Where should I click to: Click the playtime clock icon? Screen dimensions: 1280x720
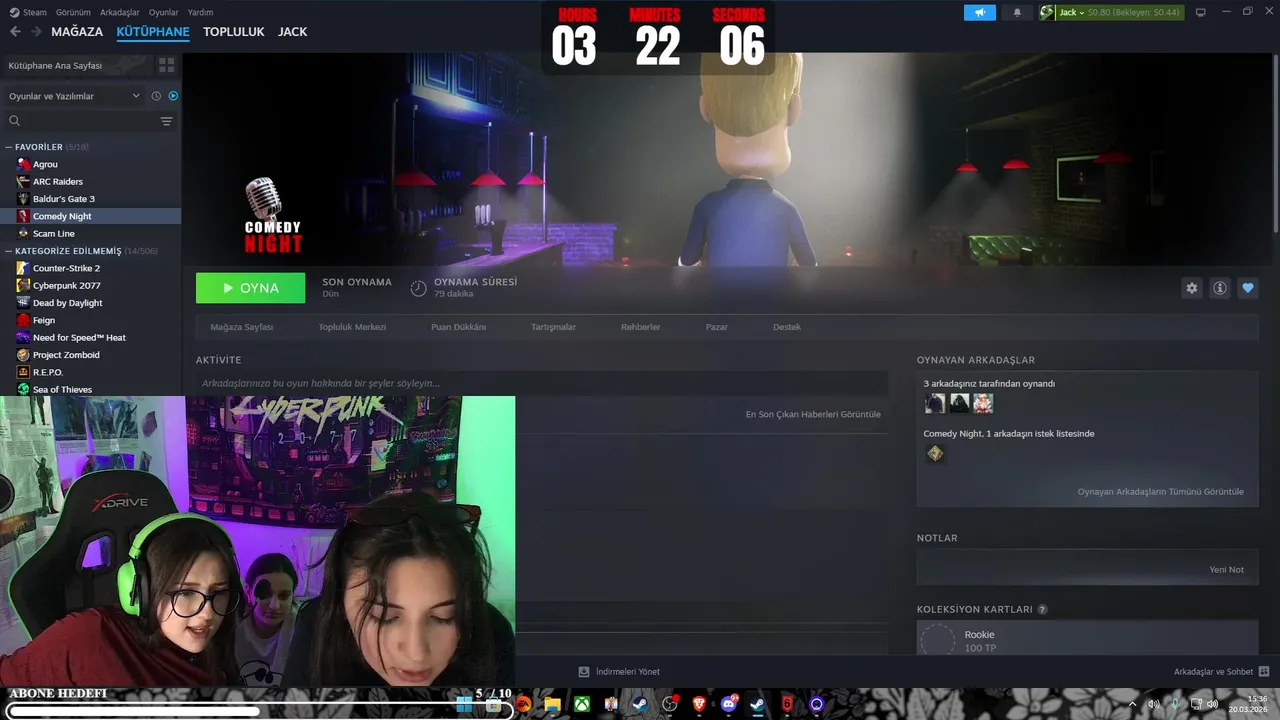(418, 288)
